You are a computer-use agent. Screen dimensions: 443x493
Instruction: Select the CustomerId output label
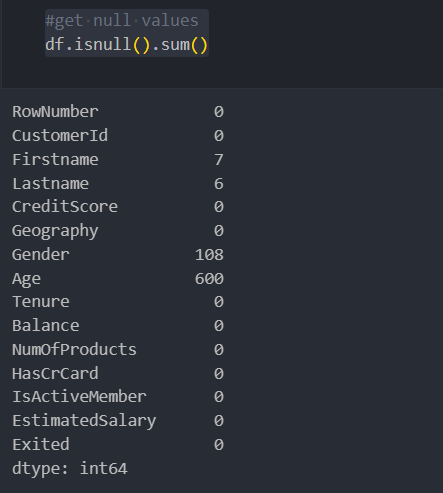[x=60, y=135]
